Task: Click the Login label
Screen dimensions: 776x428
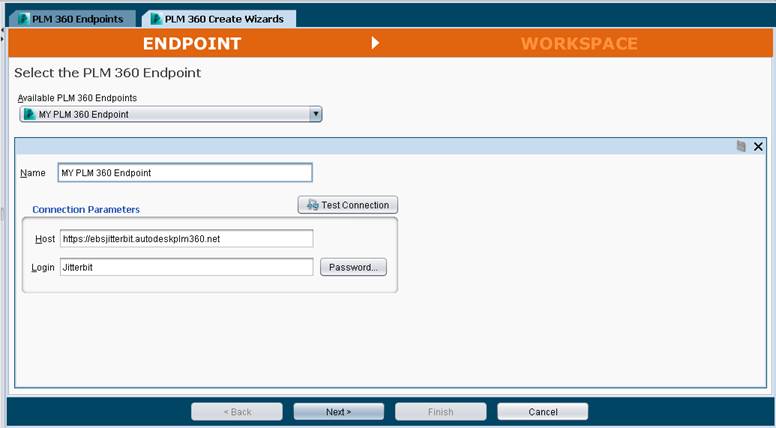Action: point(43,268)
